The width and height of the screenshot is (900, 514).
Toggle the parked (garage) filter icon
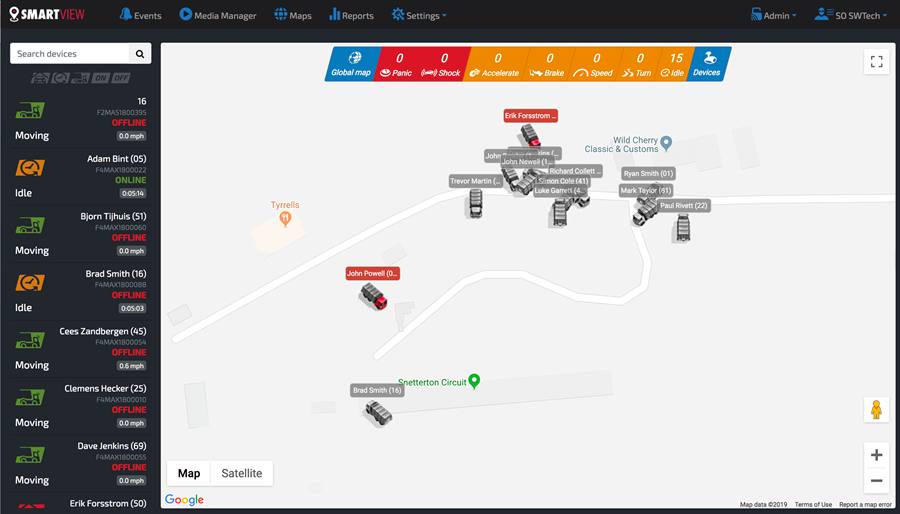40,78
